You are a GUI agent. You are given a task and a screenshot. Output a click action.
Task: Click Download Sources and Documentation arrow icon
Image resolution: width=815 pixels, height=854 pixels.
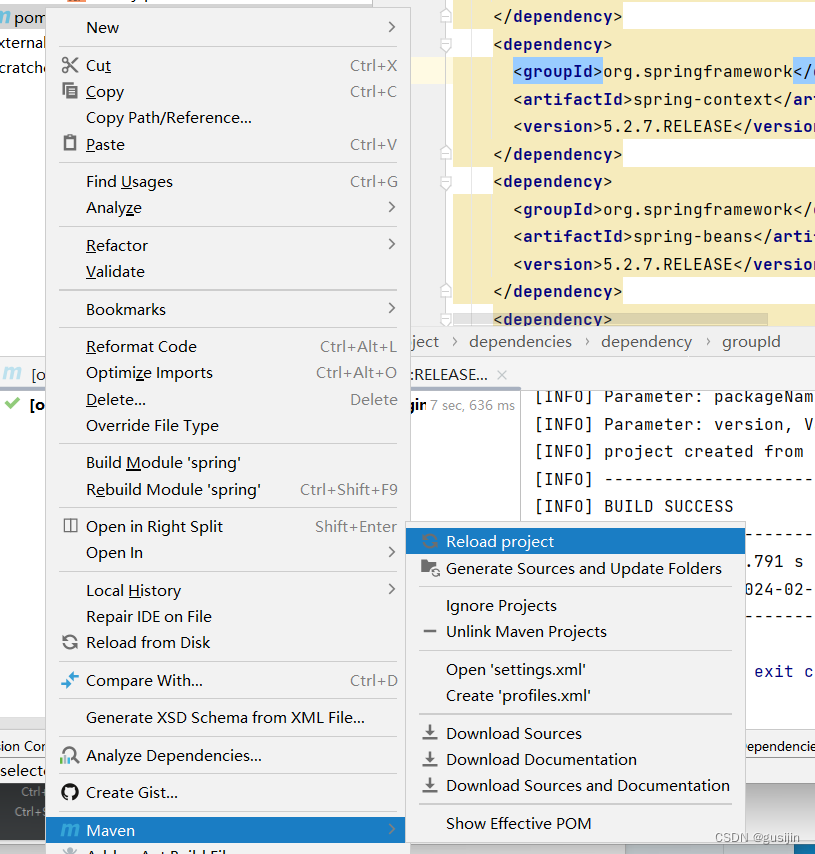tap(430, 785)
